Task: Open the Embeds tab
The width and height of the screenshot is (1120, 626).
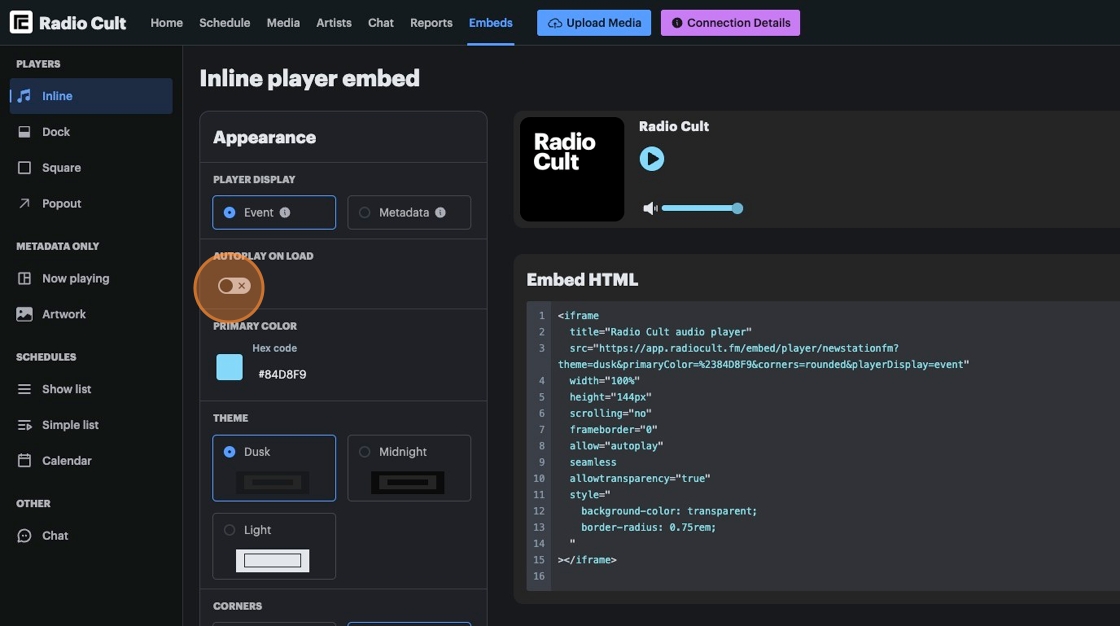Action: pos(491,23)
